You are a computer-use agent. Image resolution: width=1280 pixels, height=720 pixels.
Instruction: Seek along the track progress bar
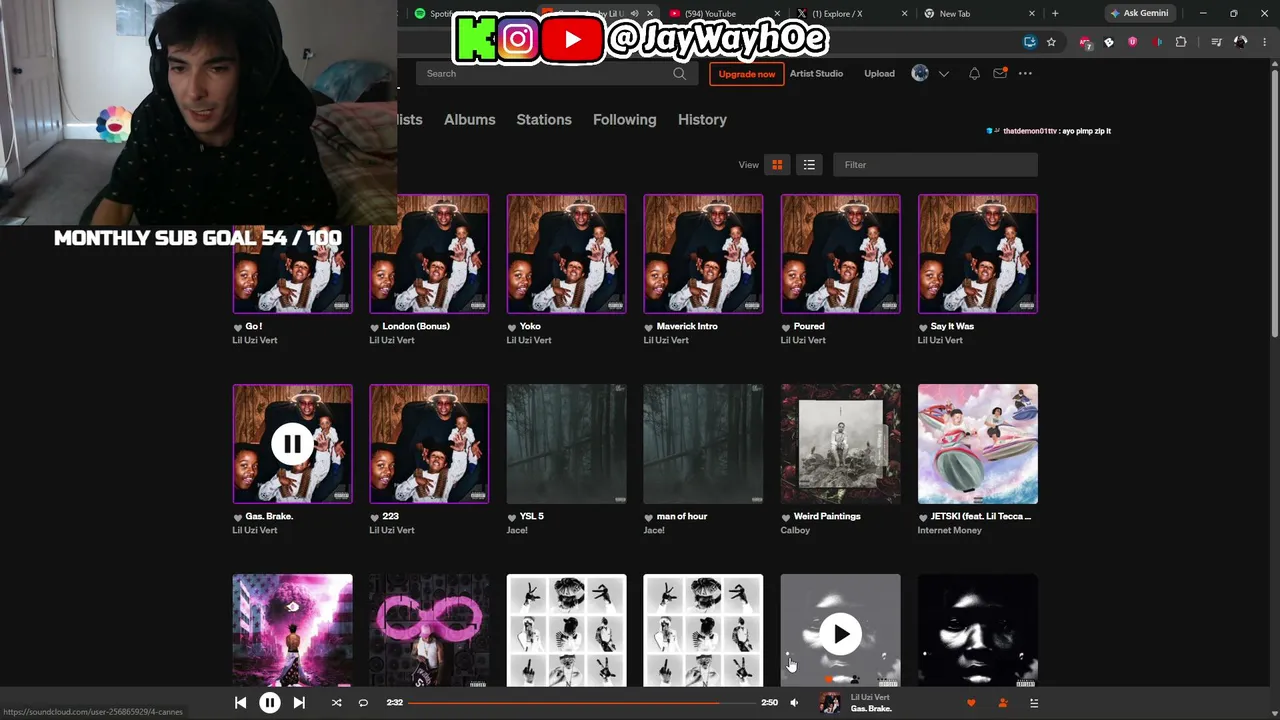click(581, 703)
